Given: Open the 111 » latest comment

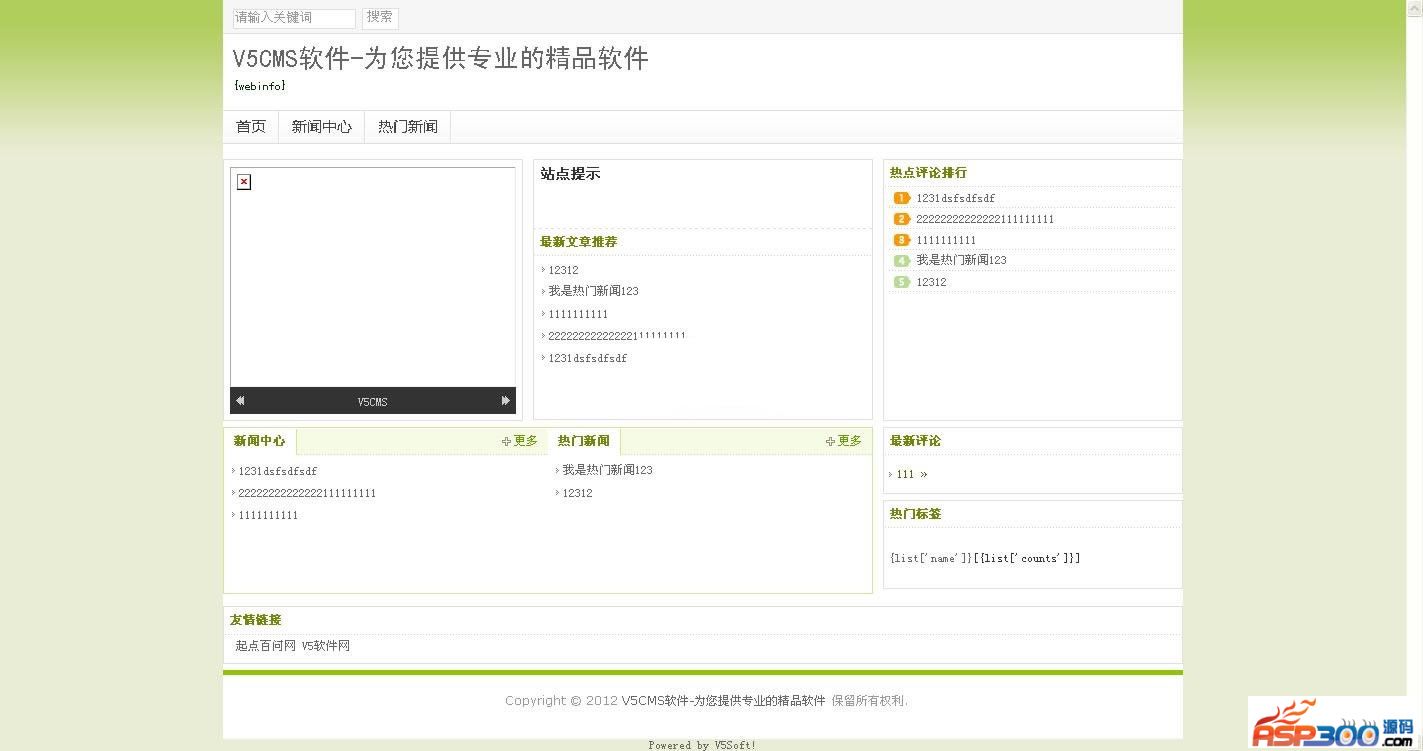Looking at the screenshot, I should point(911,475).
